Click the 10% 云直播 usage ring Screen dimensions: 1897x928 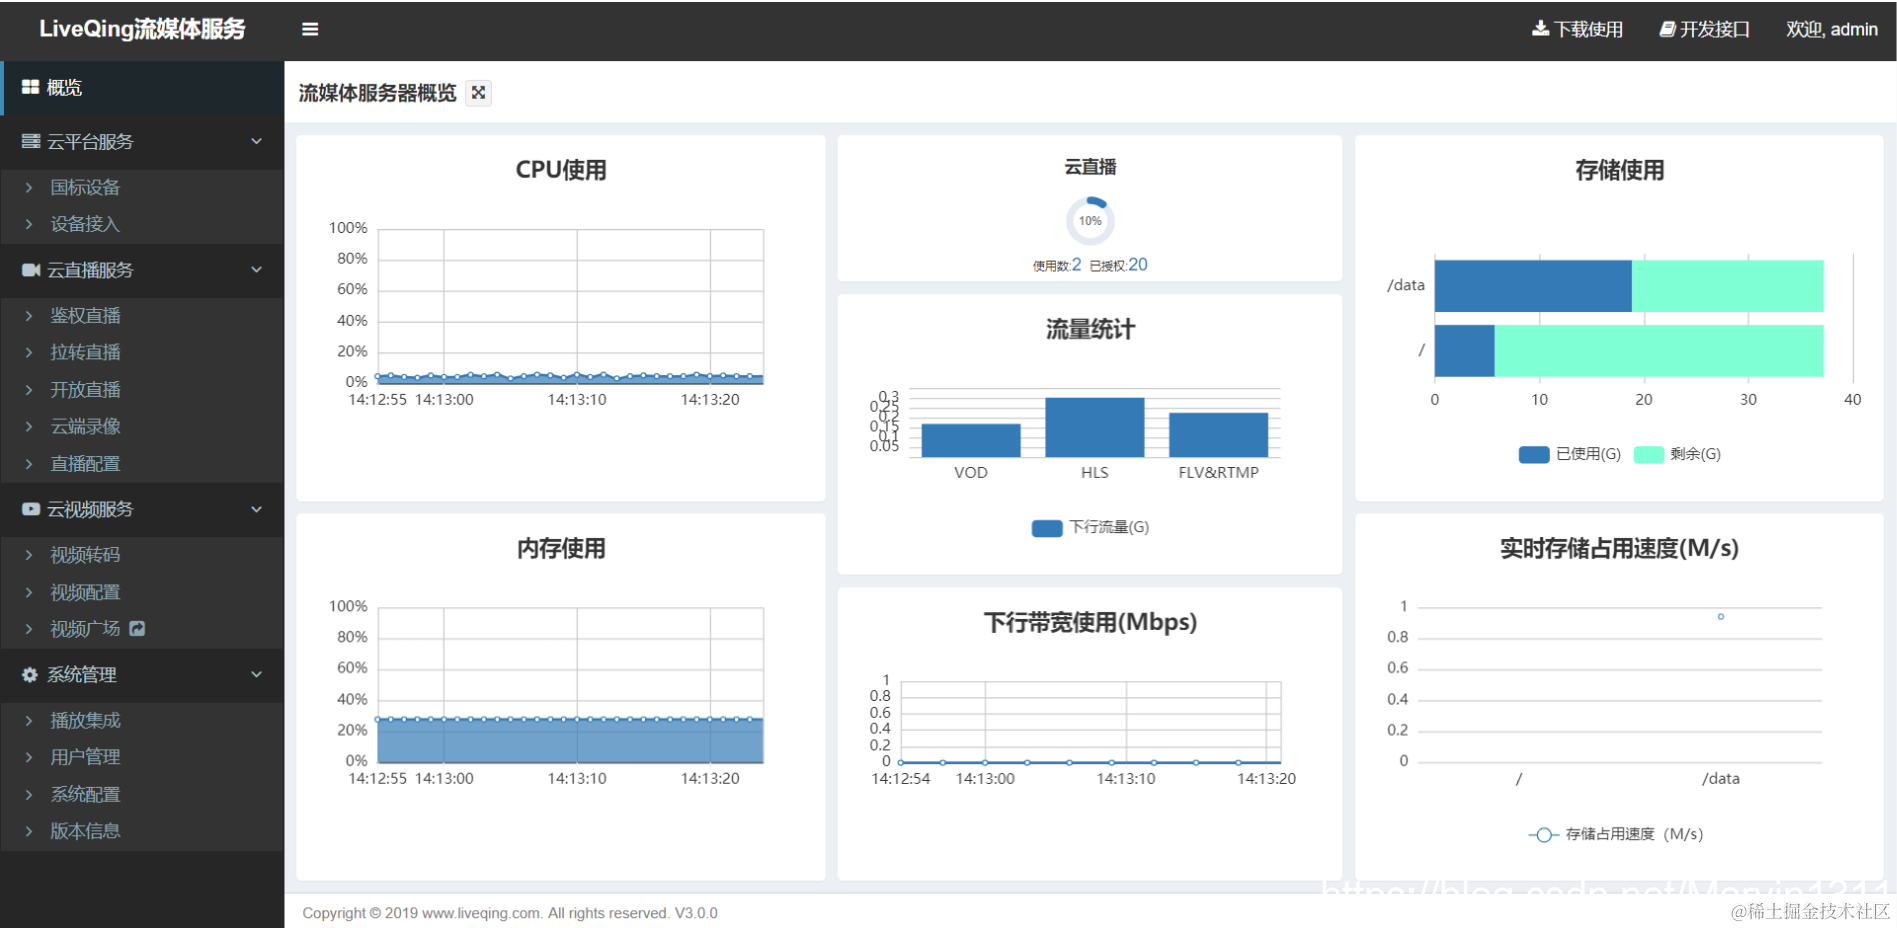(1090, 221)
